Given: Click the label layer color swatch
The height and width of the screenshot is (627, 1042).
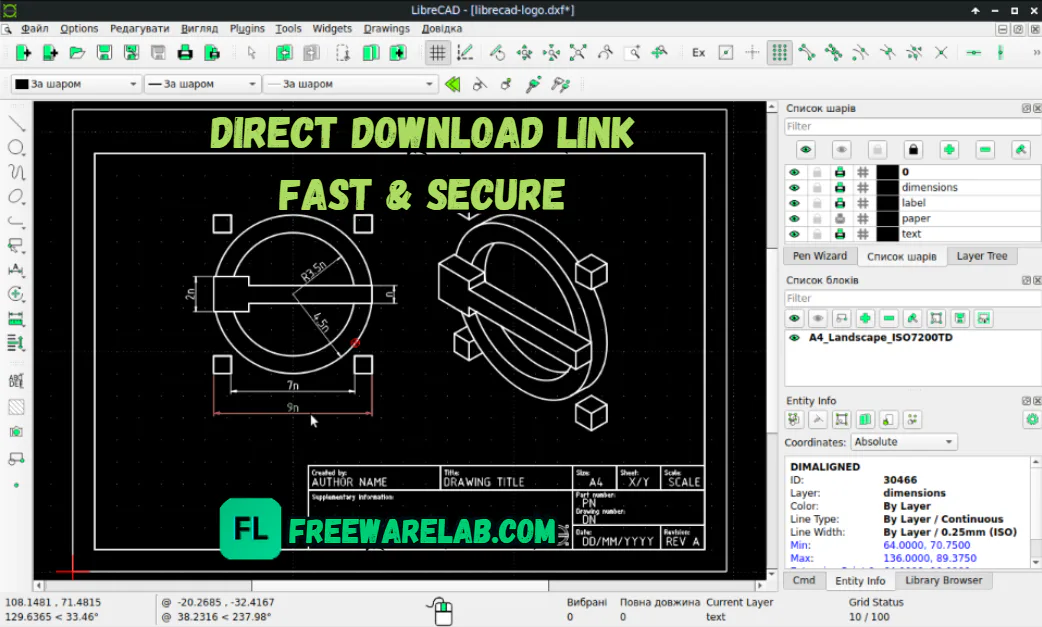Looking at the screenshot, I should click(x=887, y=203).
